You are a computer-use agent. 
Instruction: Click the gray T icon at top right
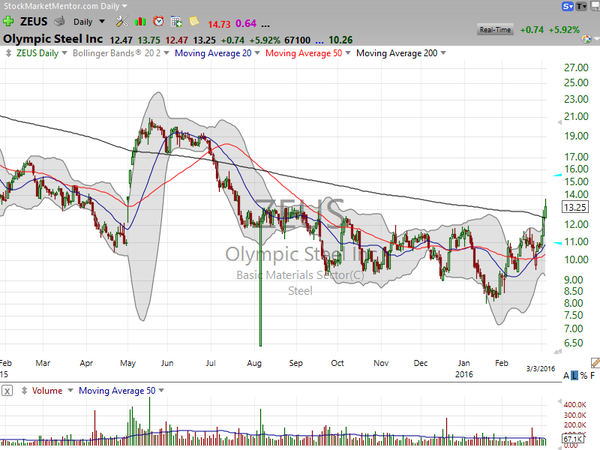coord(581,6)
